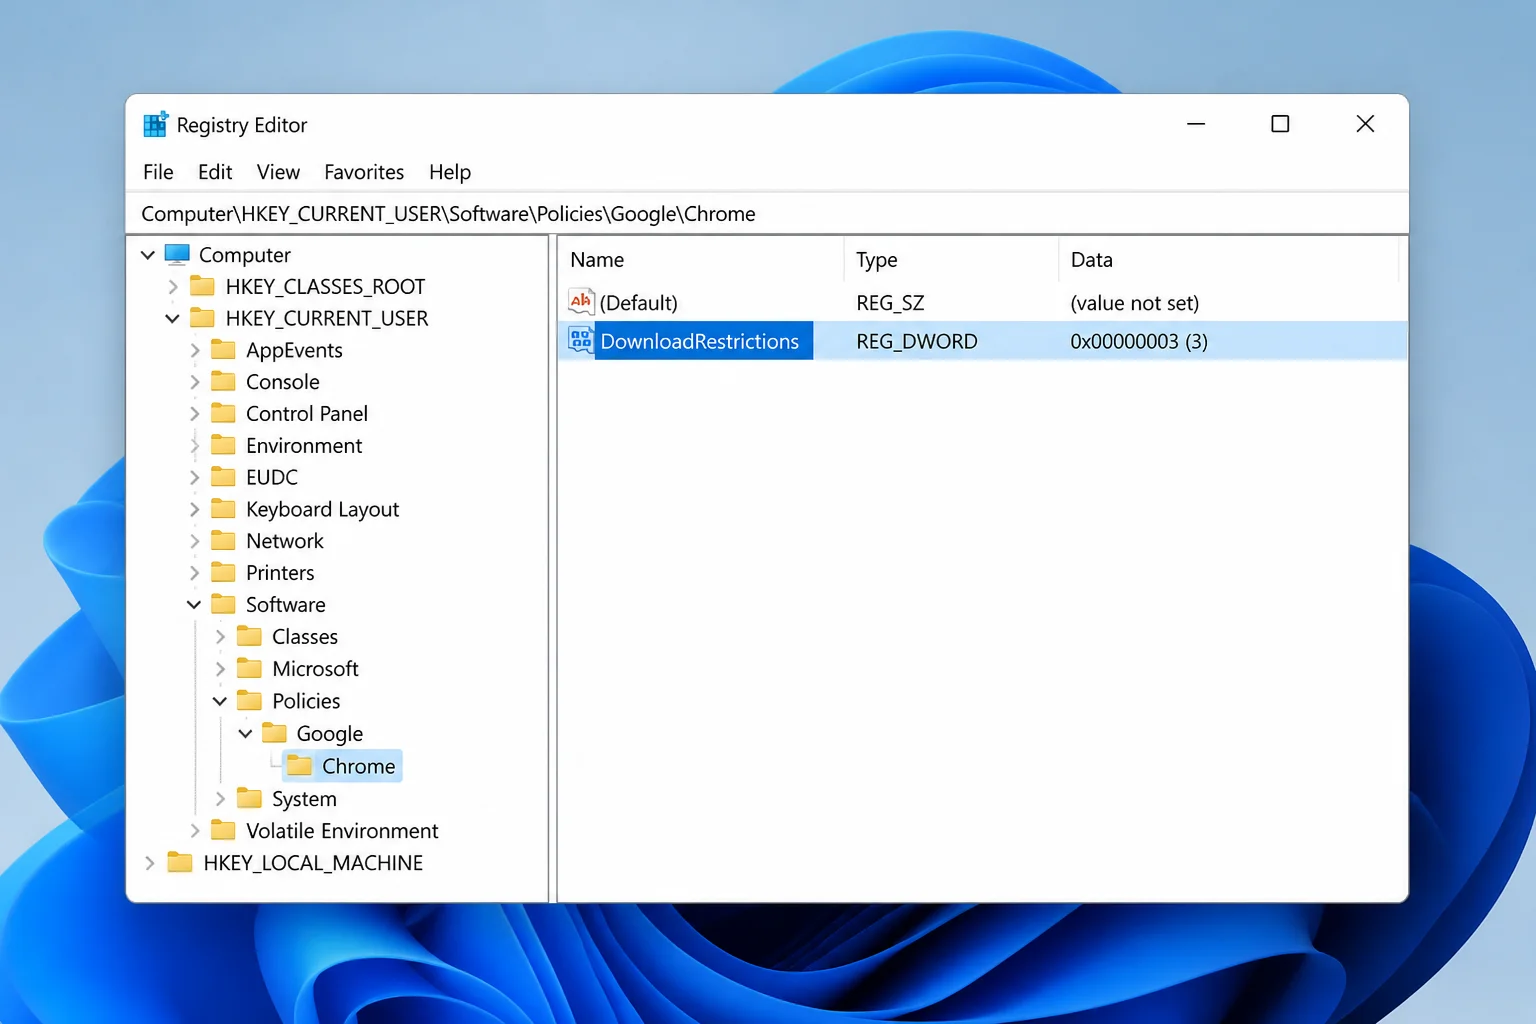Screen dimensions: 1536x1024
Task: Expand the Keyboard Layout chevron
Action: [x=194, y=509]
